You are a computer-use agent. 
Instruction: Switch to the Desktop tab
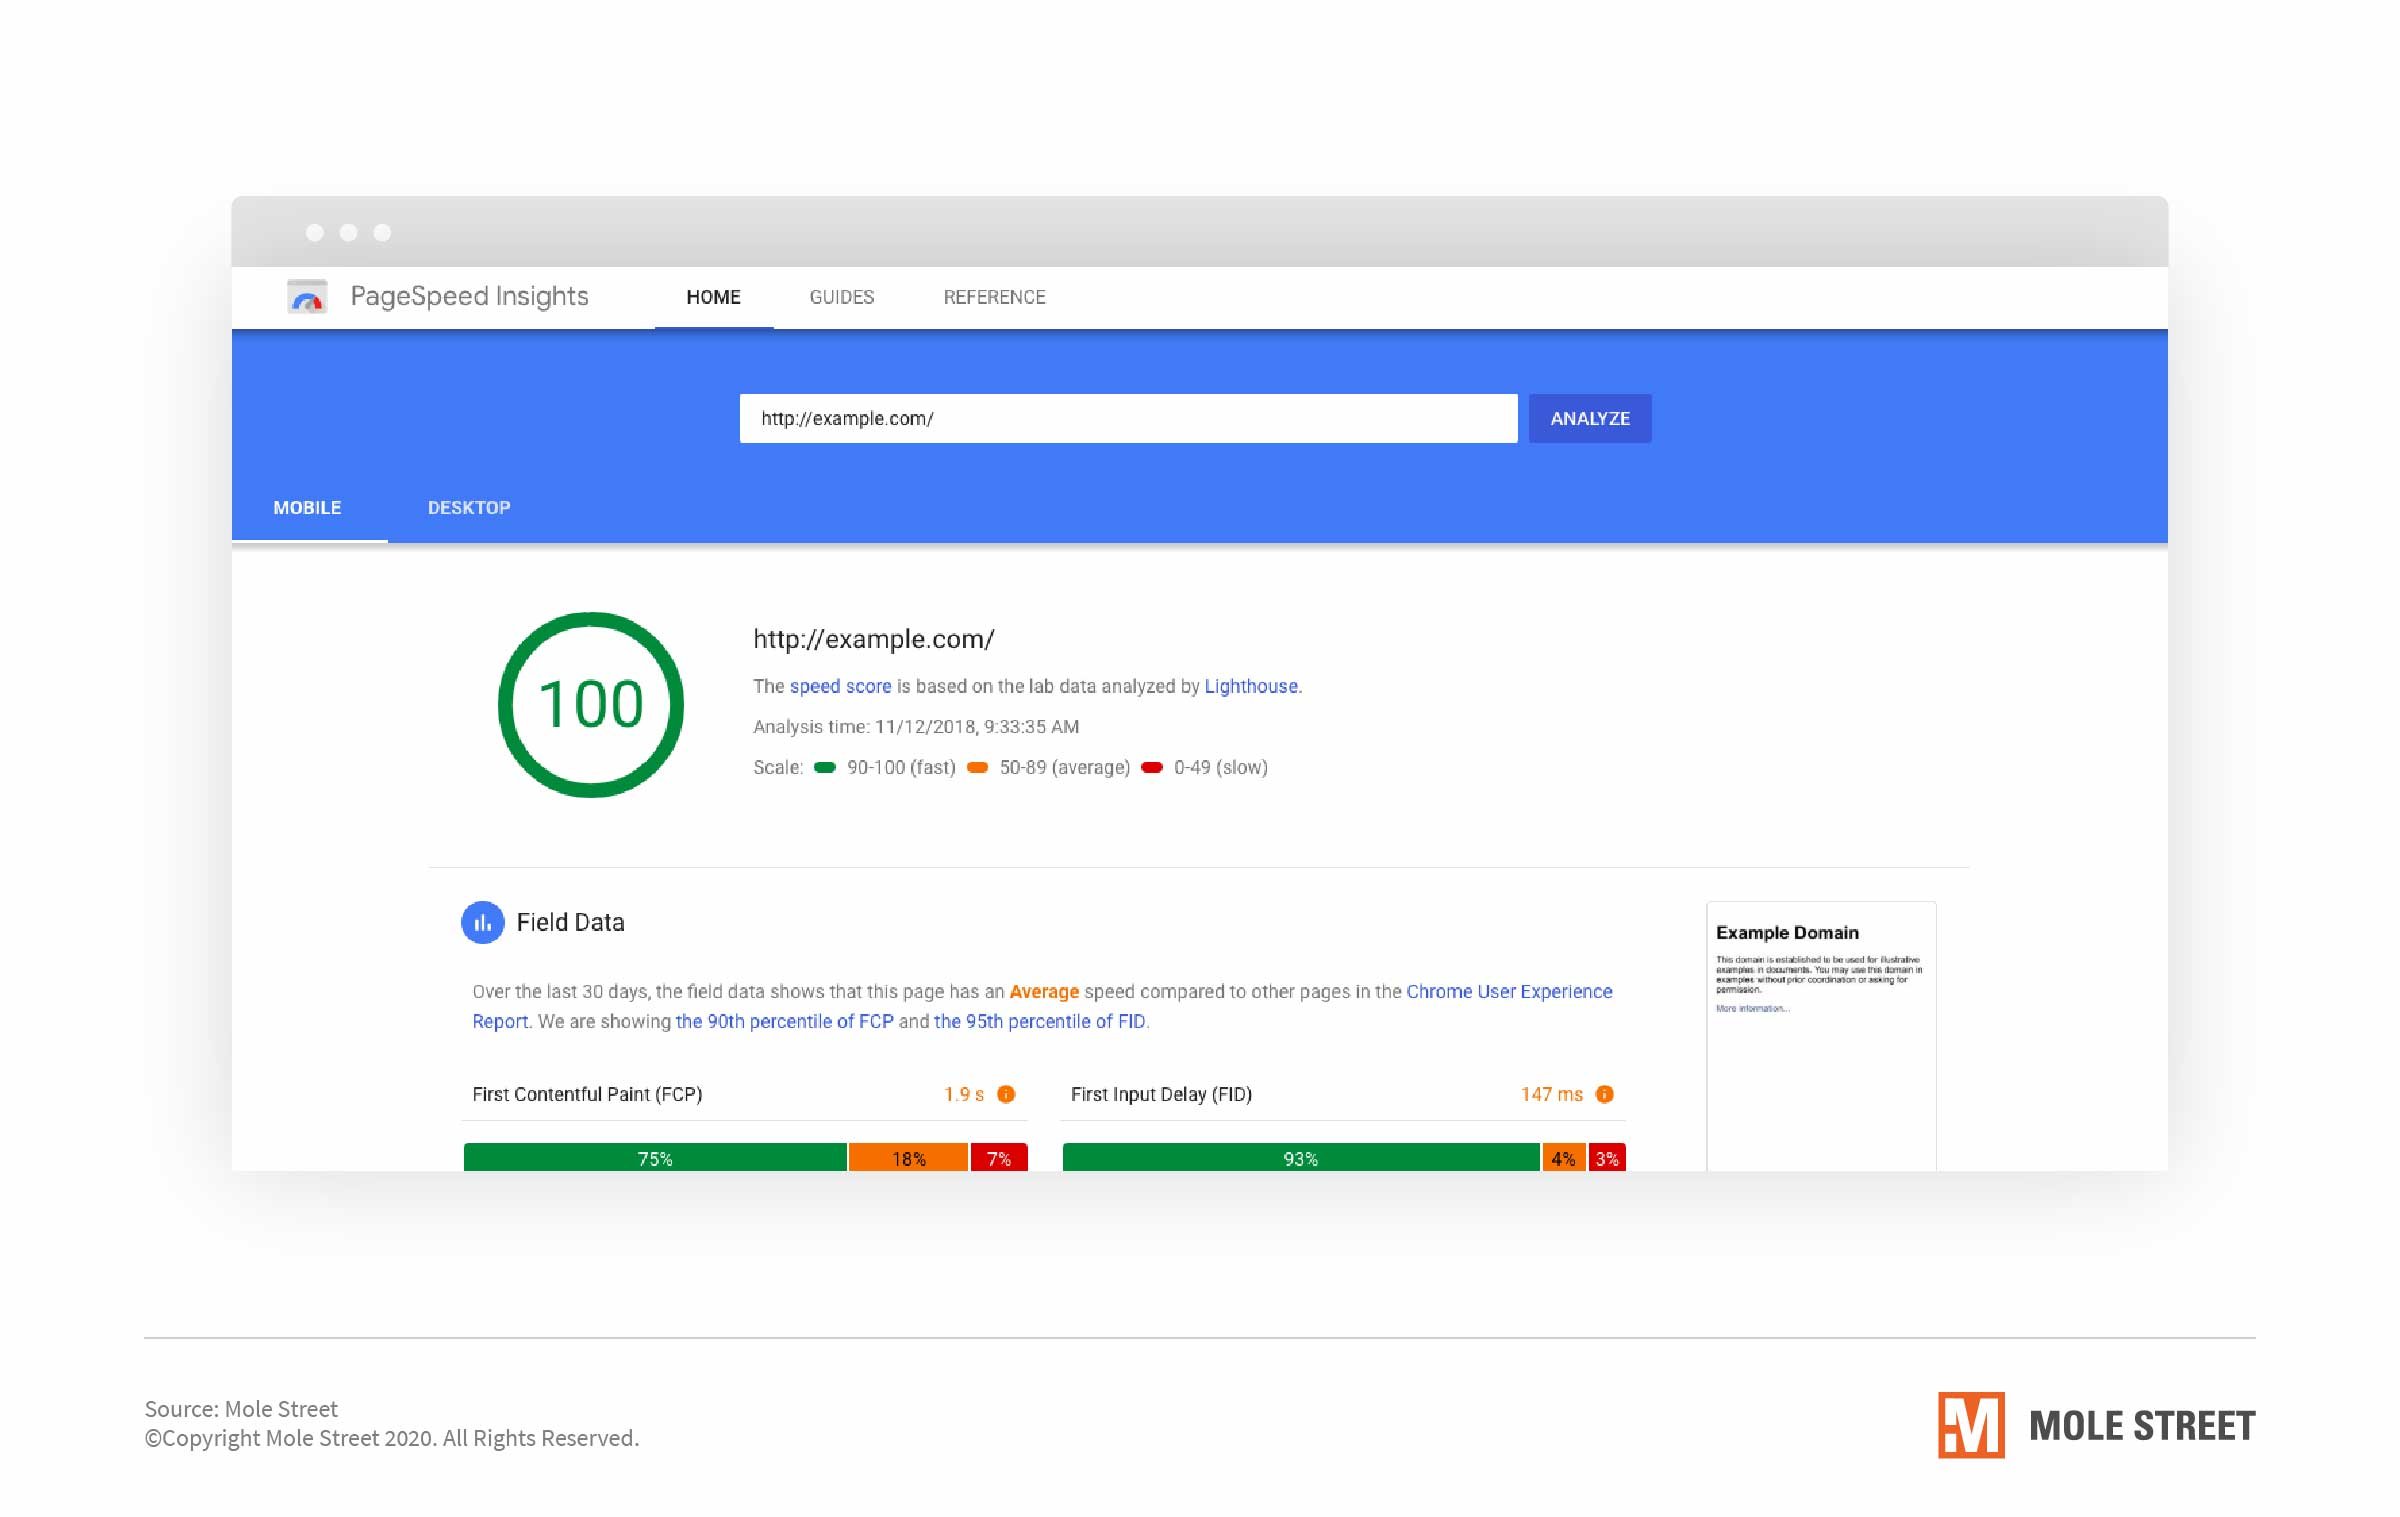click(468, 508)
